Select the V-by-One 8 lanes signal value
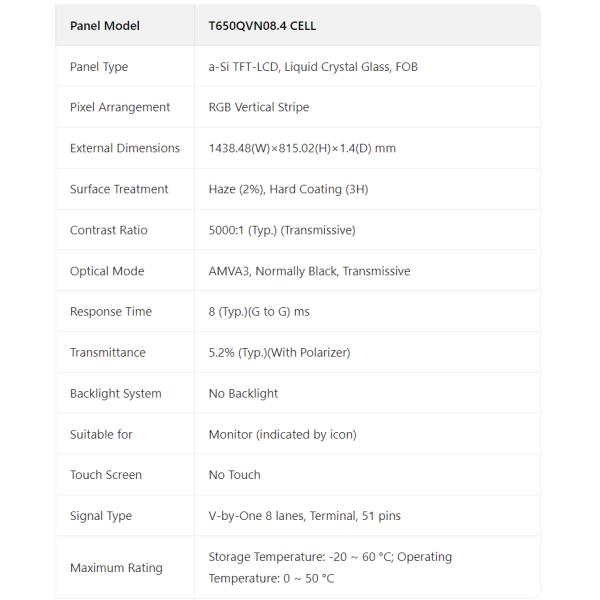 point(304,516)
